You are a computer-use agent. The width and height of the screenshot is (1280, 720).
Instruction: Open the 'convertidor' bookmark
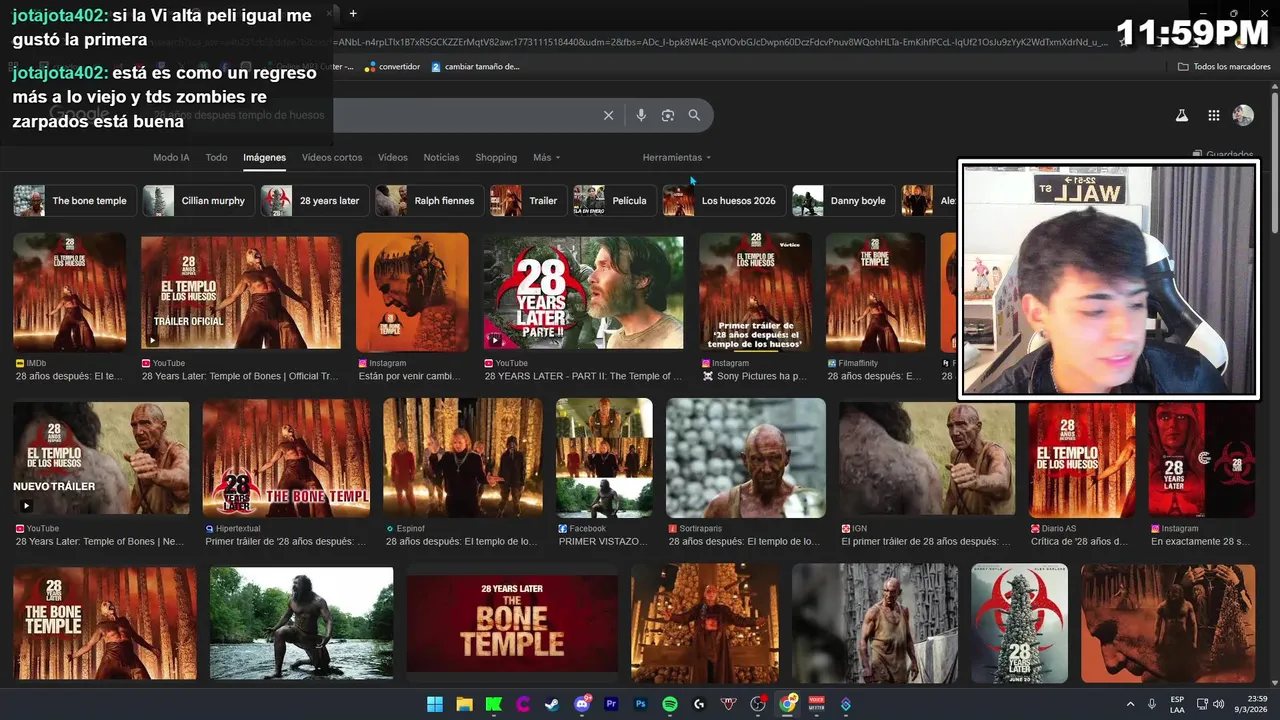coord(392,67)
